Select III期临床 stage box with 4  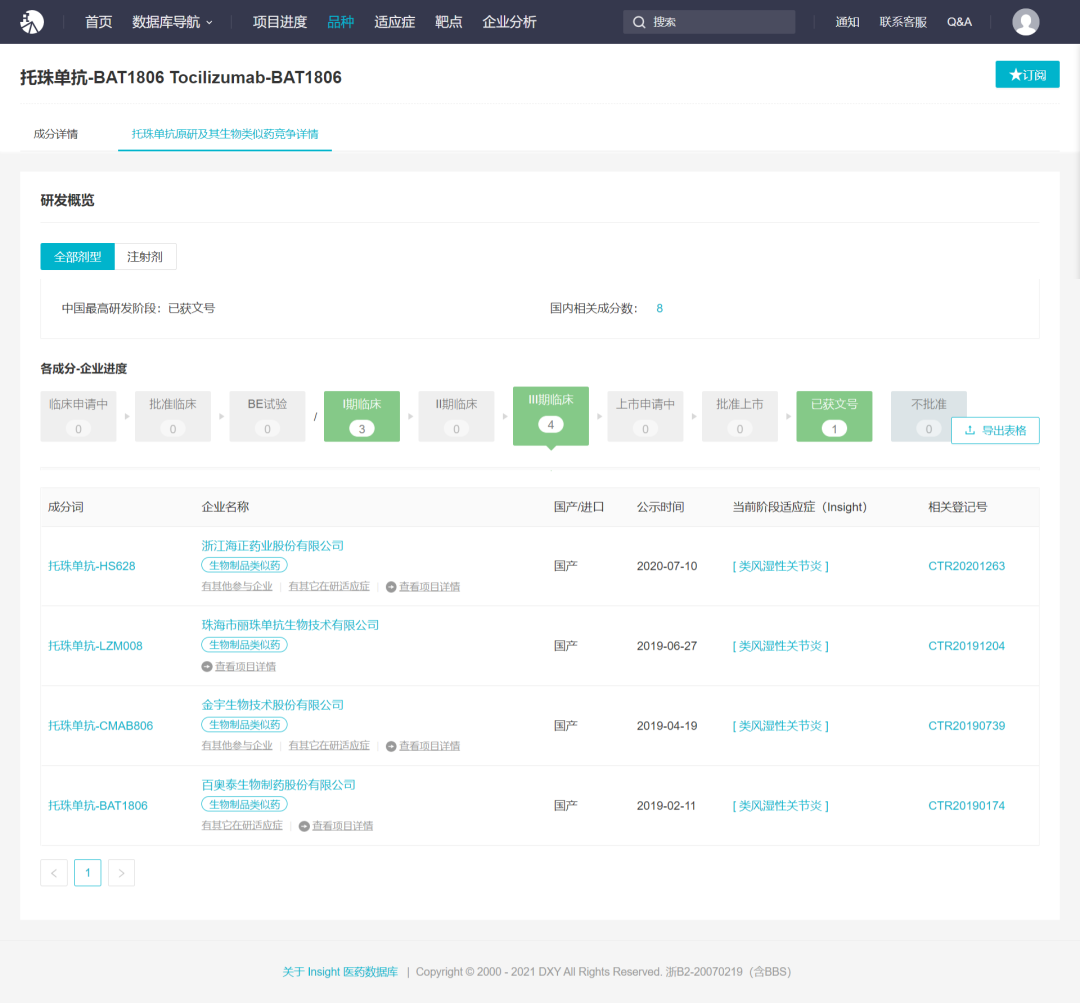pos(550,416)
